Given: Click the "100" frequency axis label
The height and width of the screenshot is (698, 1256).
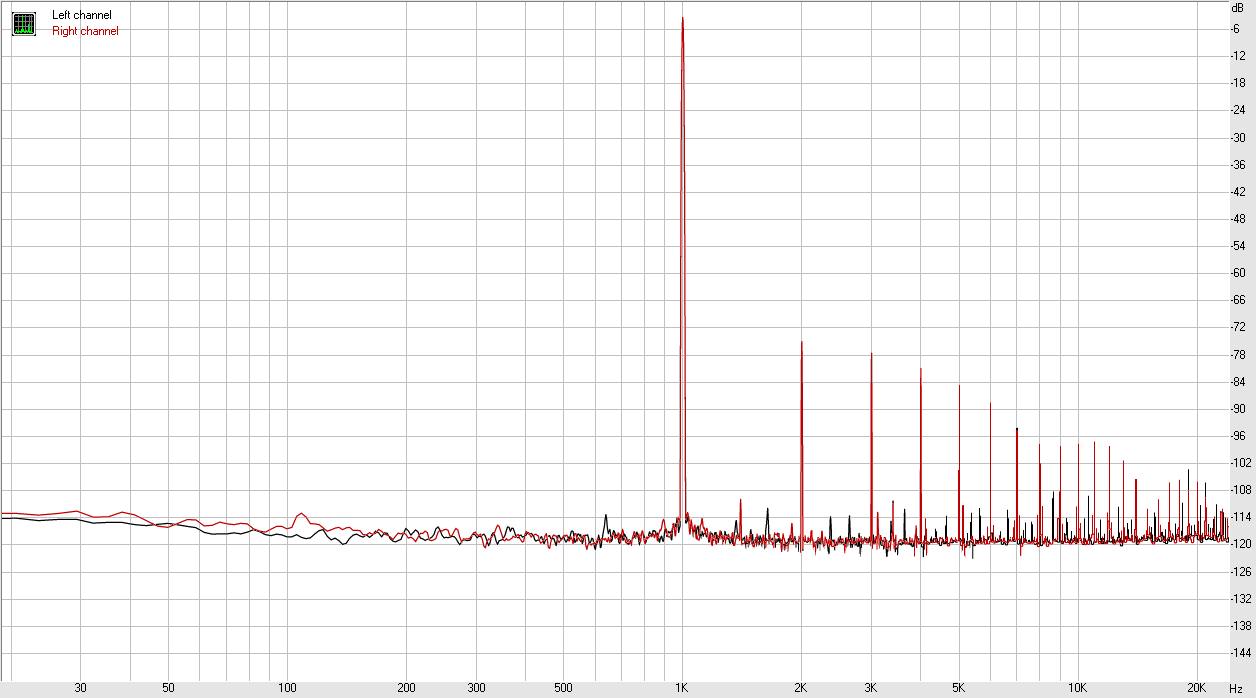Looking at the screenshot, I should point(287,688).
